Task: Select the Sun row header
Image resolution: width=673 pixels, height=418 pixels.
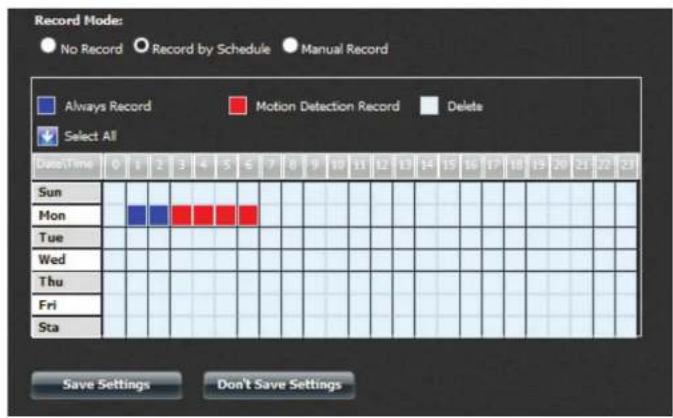Action: (67, 193)
